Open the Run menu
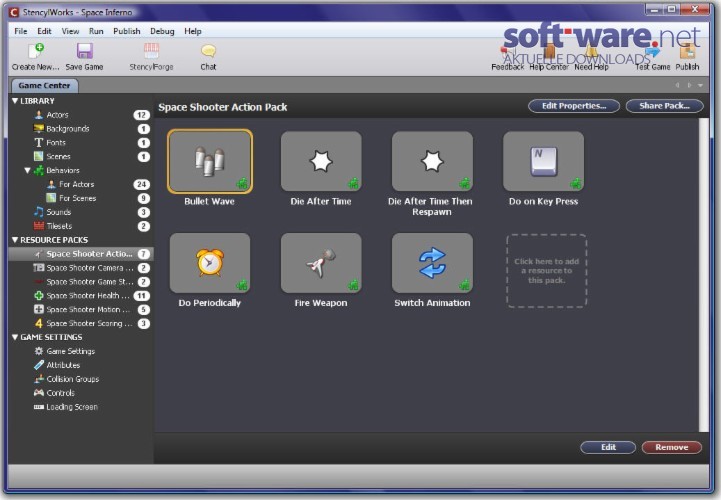Screen dimensions: 721x500 point(96,31)
